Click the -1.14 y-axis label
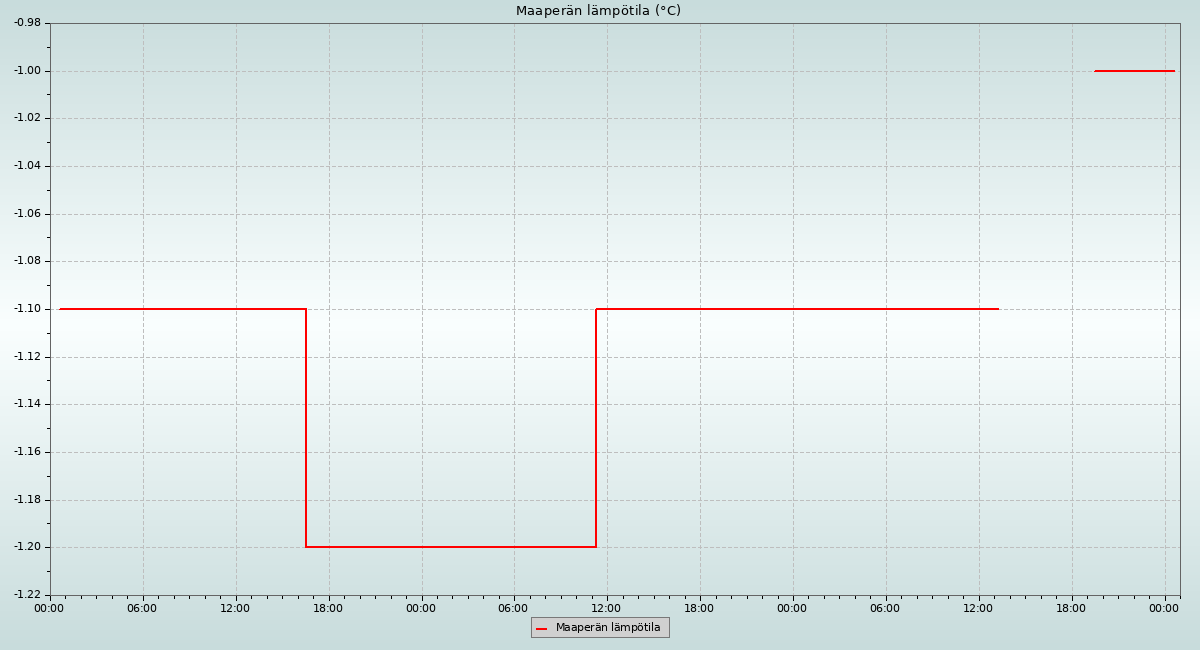This screenshot has width=1200, height=650. pos(27,404)
